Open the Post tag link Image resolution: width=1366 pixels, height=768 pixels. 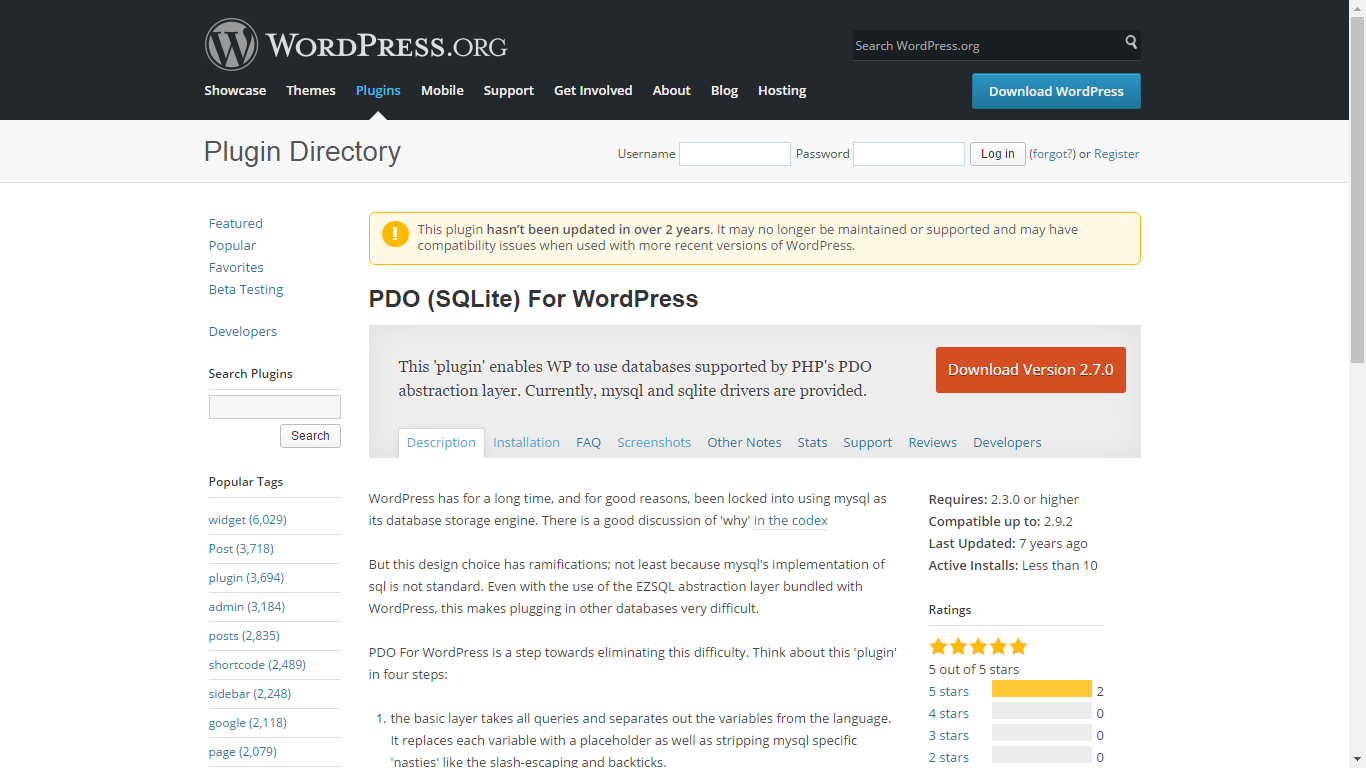(241, 549)
